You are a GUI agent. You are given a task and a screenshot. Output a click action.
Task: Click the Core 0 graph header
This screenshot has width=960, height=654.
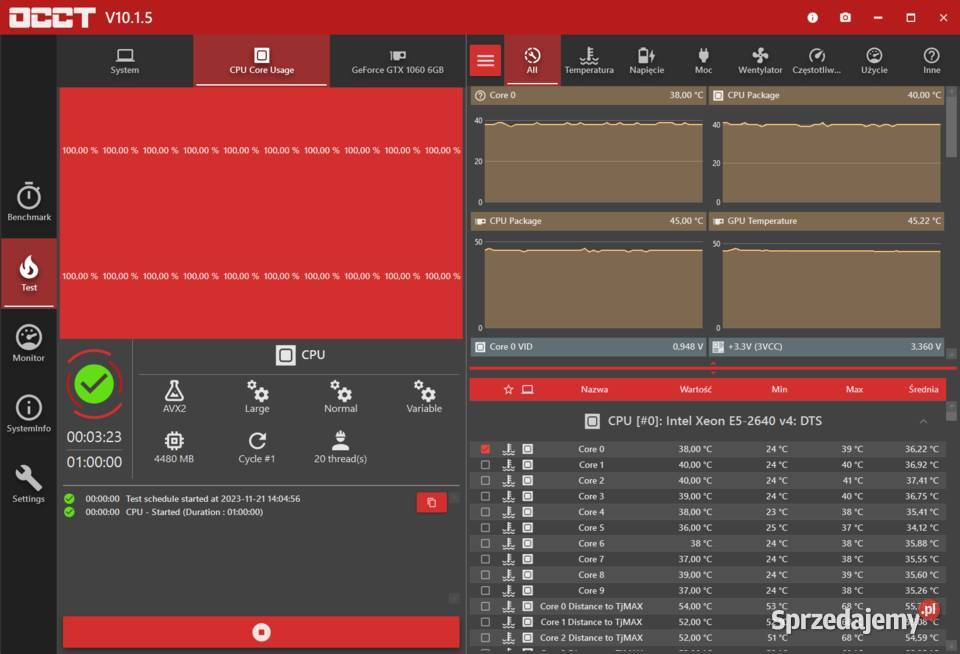[588, 96]
